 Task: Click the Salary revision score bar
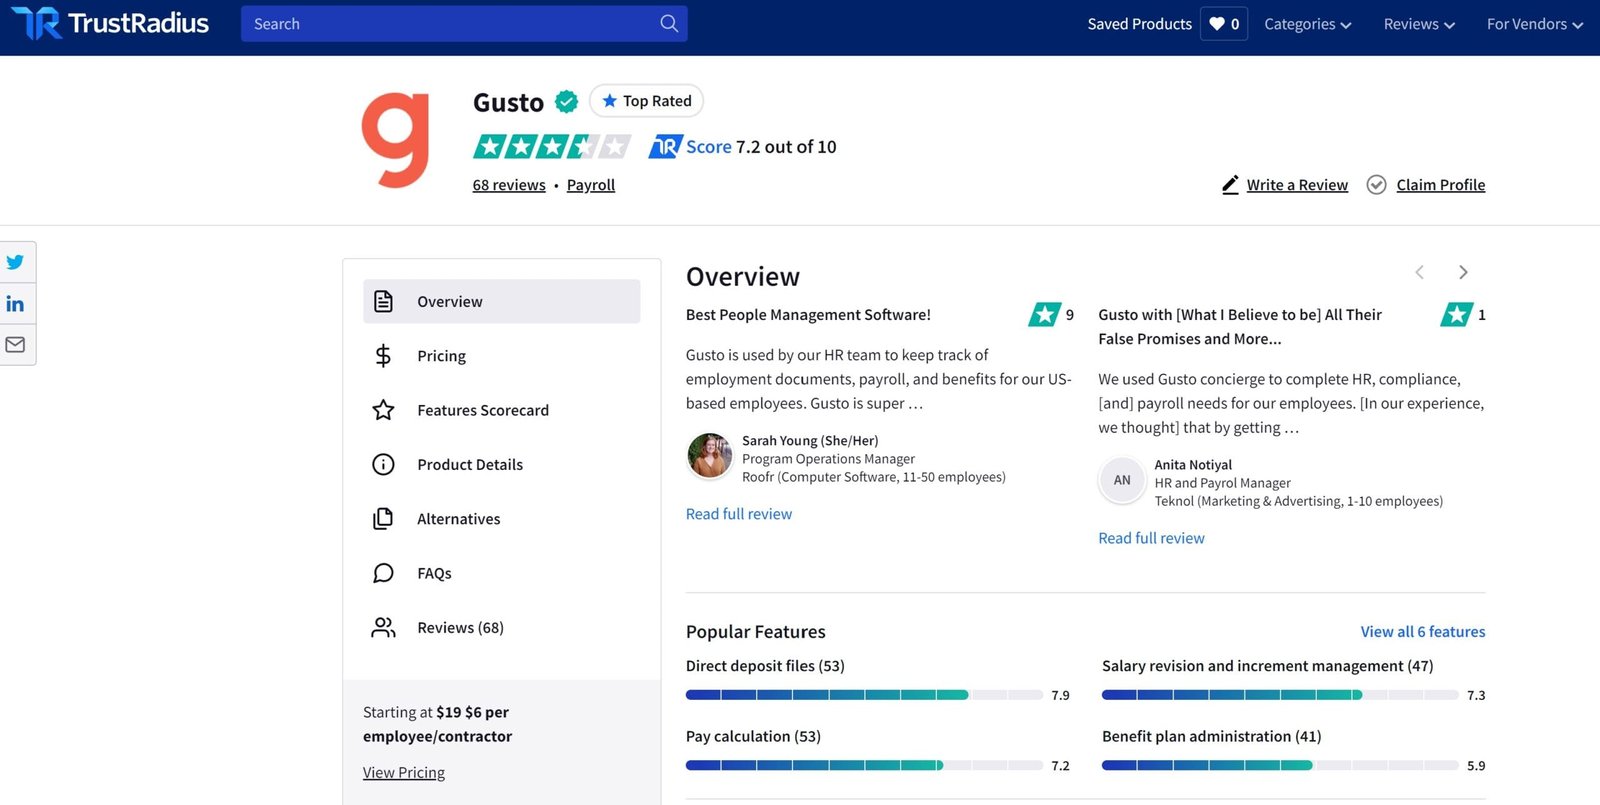click(1280, 695)
